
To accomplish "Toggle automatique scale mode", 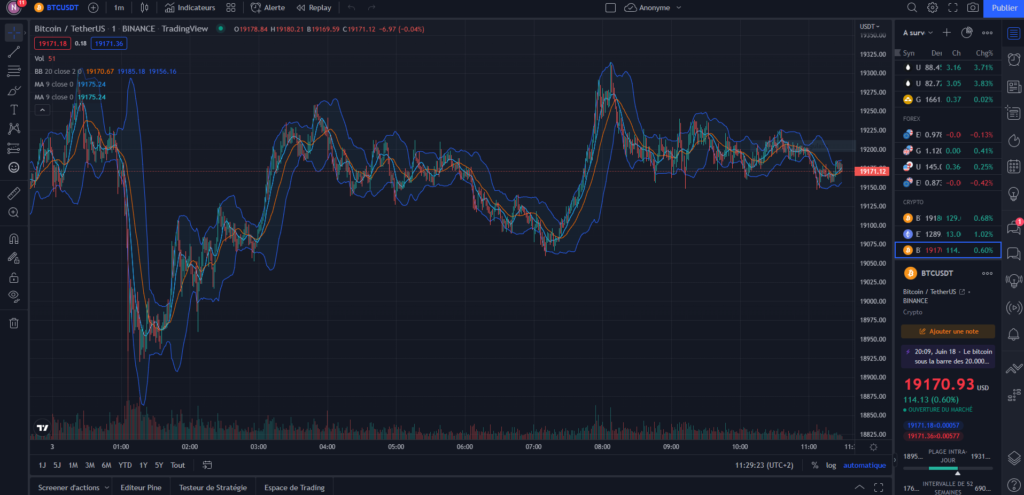I will coord(865,465).
